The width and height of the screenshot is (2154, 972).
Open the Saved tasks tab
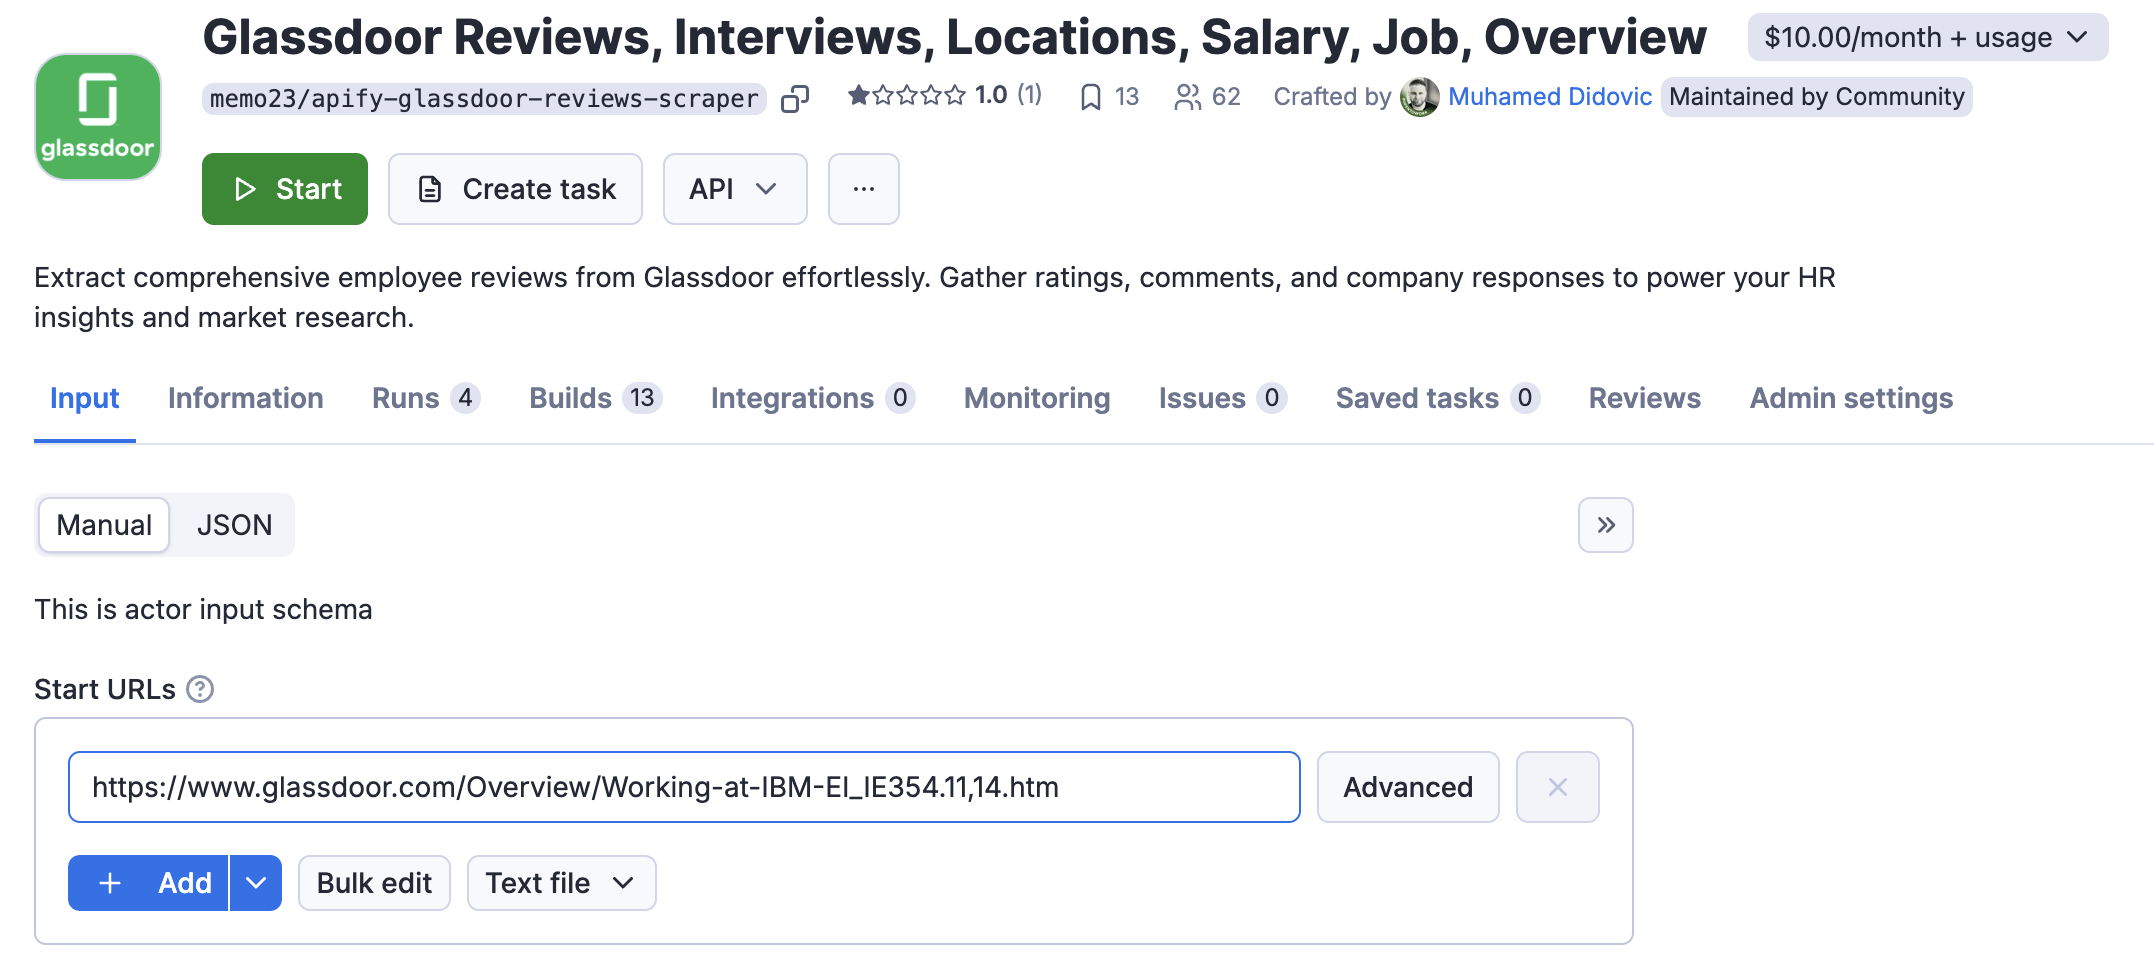1438,399
